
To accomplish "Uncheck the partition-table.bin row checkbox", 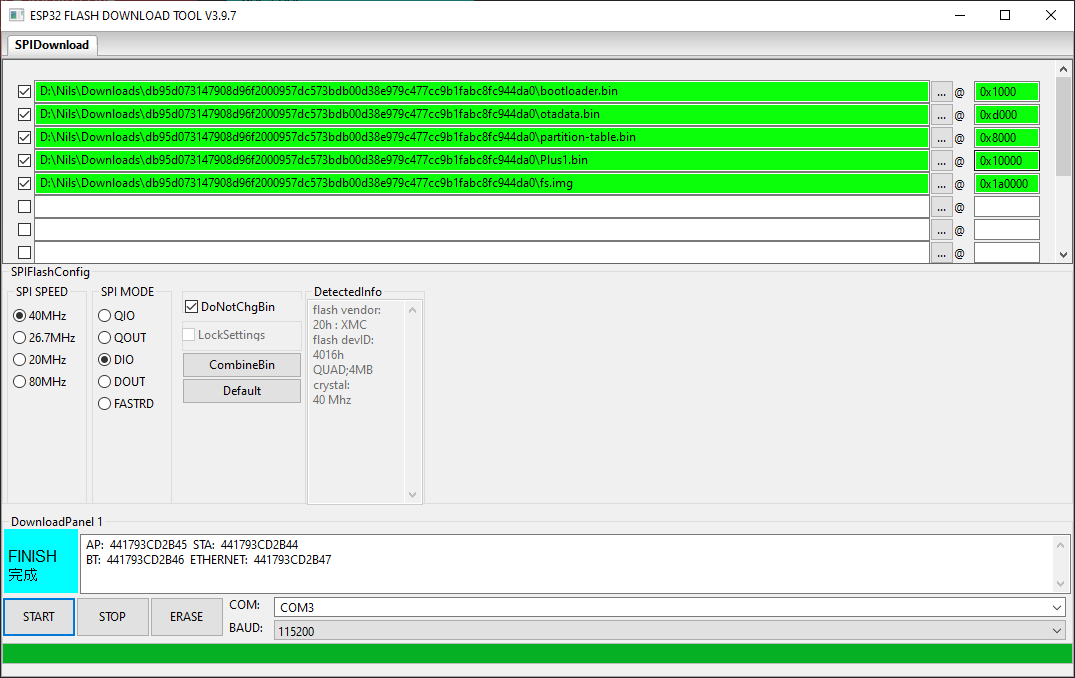I will (x=24, y=138).
